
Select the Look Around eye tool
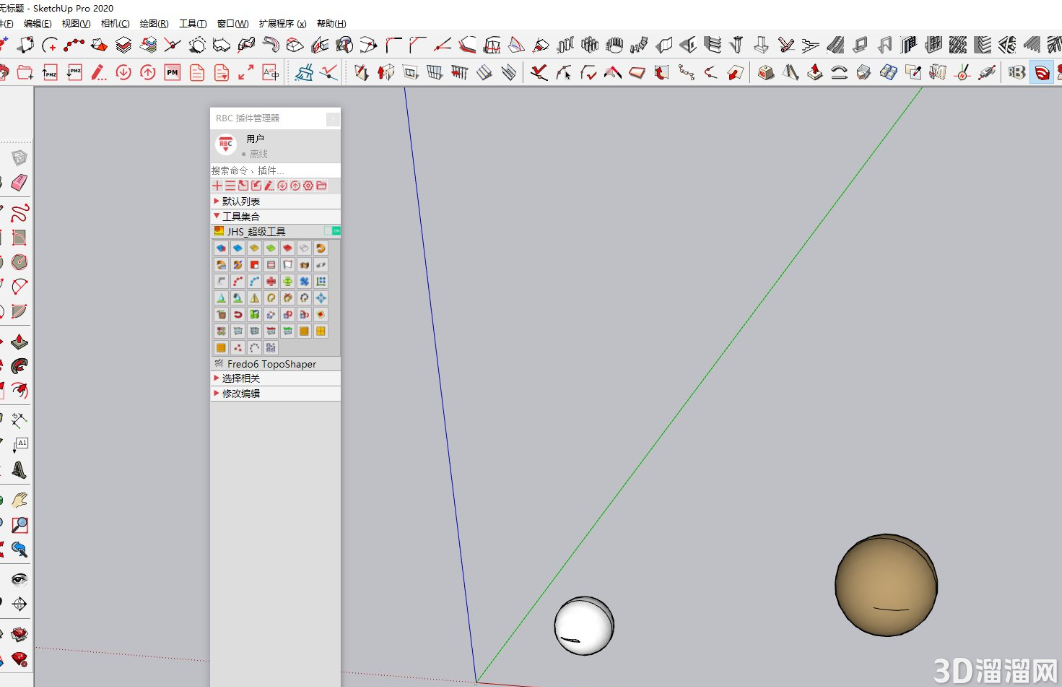pos(19,579)
